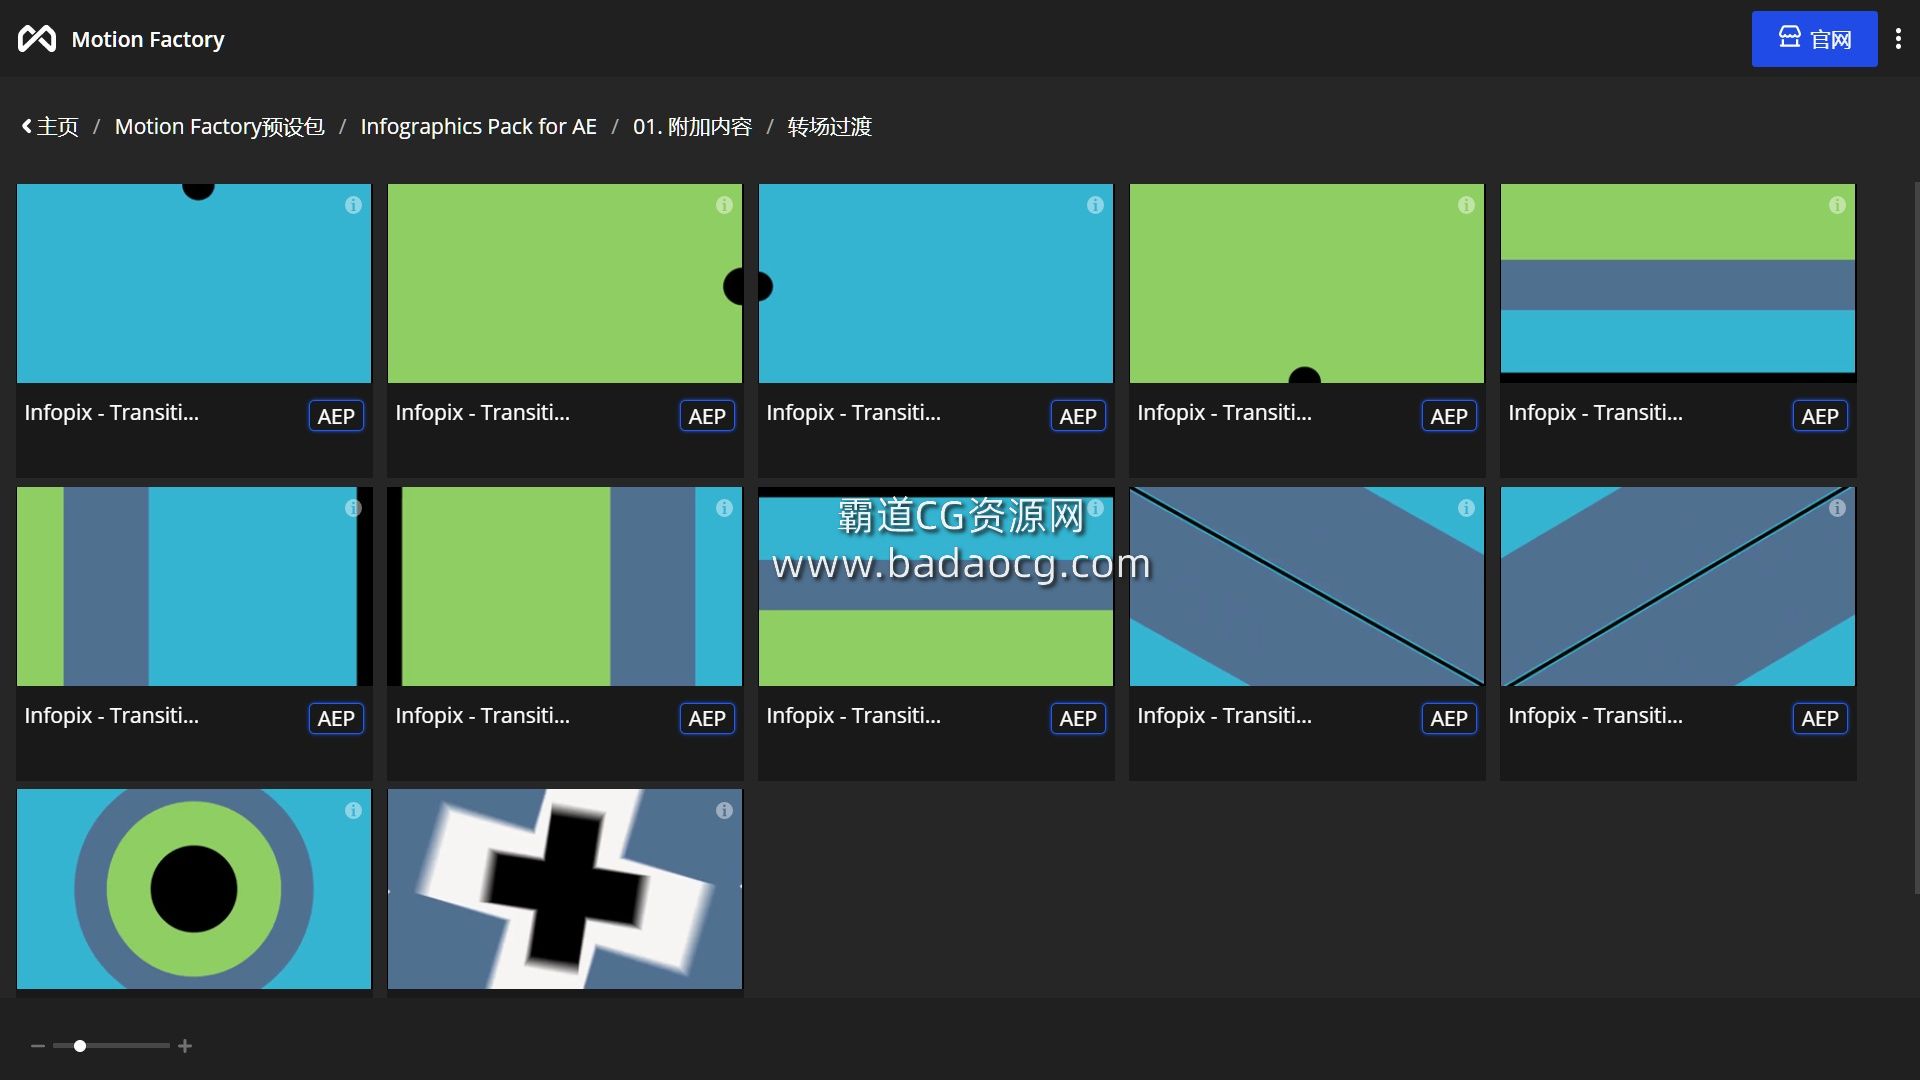Show info for green right-dot transition thumbnail
This screenshot has height=1080, width=1920.
(724, 205)
